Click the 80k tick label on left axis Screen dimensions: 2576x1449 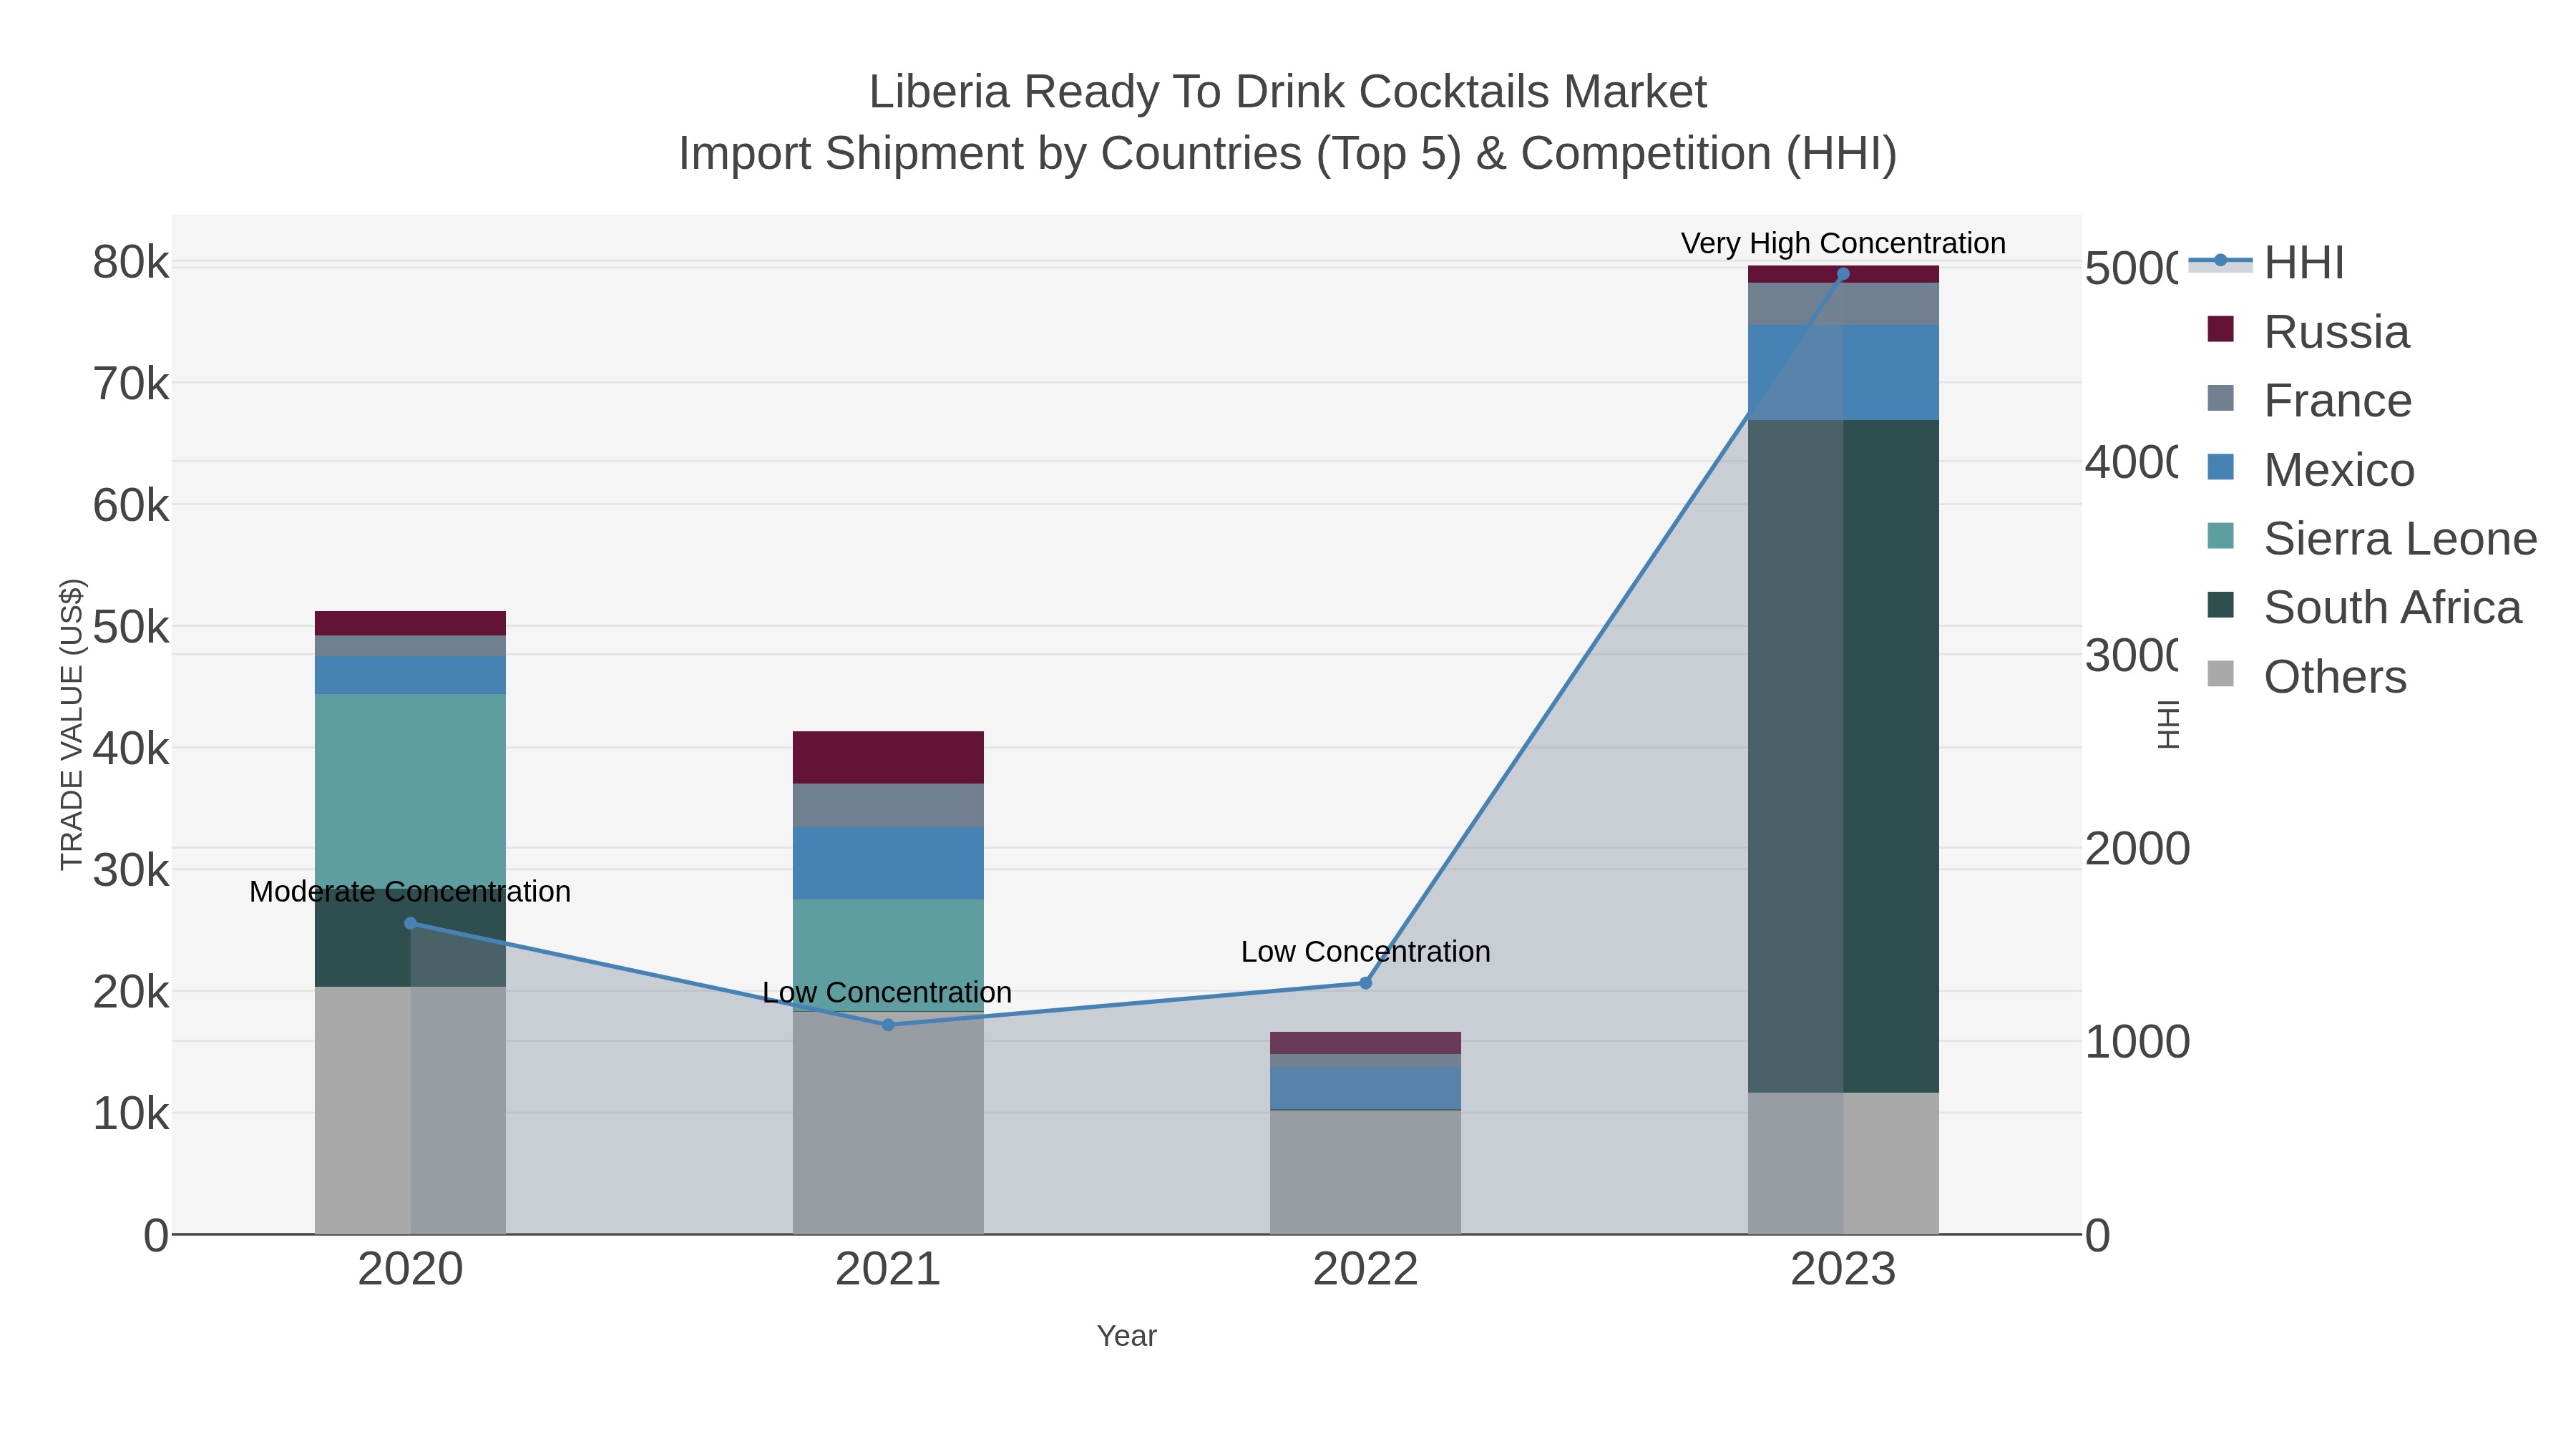click(131, 263)
